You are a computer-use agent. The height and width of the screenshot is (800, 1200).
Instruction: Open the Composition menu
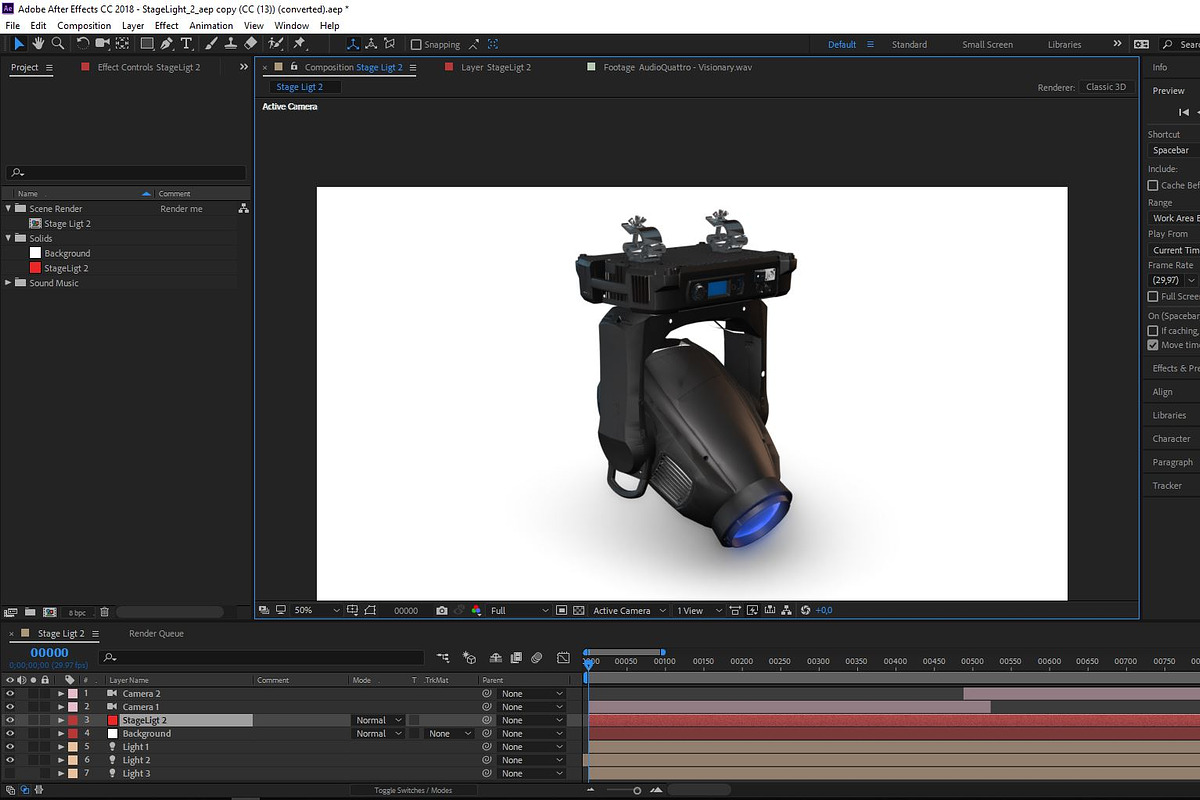(x=84, y=25)
